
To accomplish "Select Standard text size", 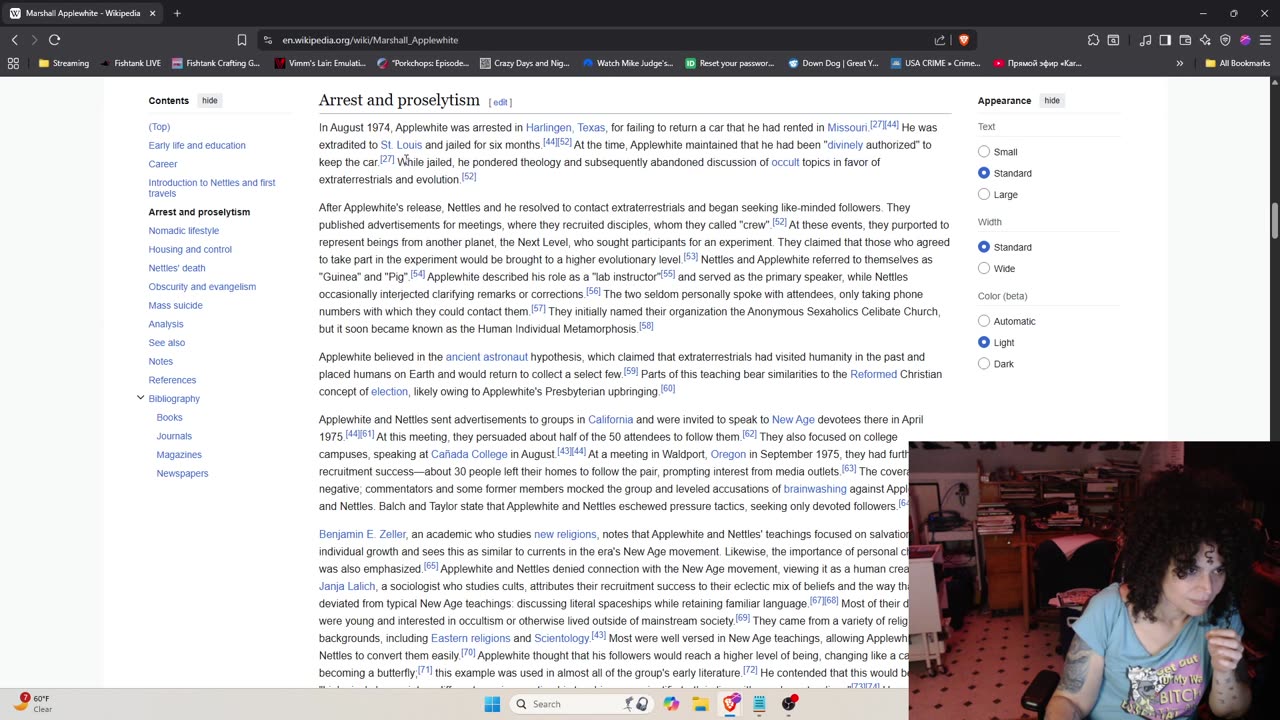I will (x=984, y=173).
